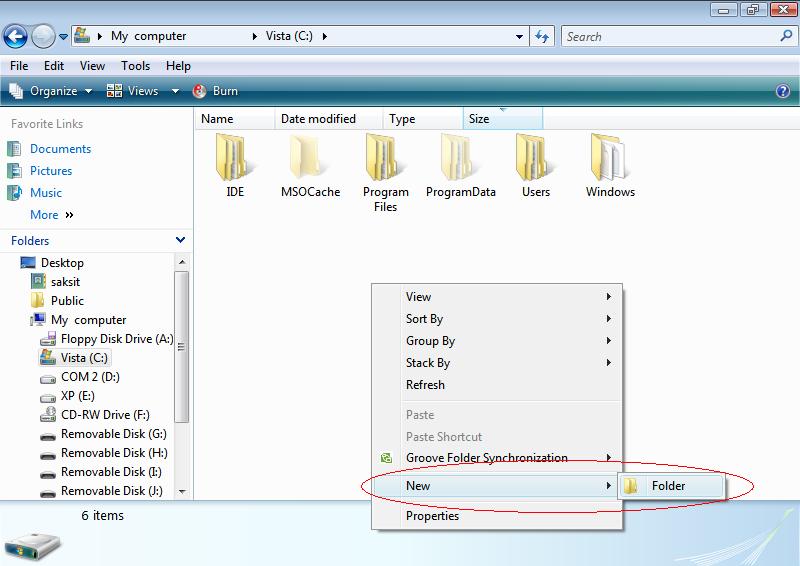Image resolution: width=800 pixels, height=566 pixels.
Task: Select the Users folder icon
Action: (536, 158)
